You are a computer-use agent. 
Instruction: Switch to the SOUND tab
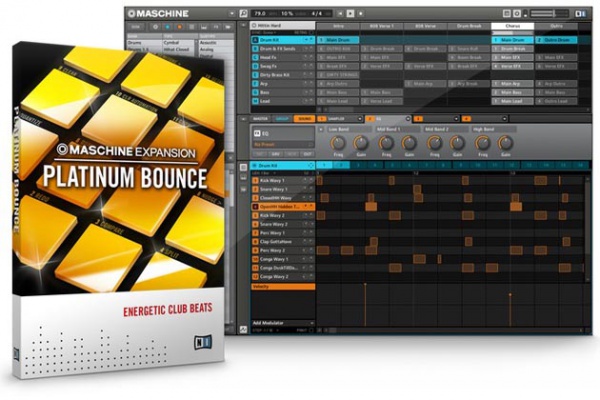304,119
